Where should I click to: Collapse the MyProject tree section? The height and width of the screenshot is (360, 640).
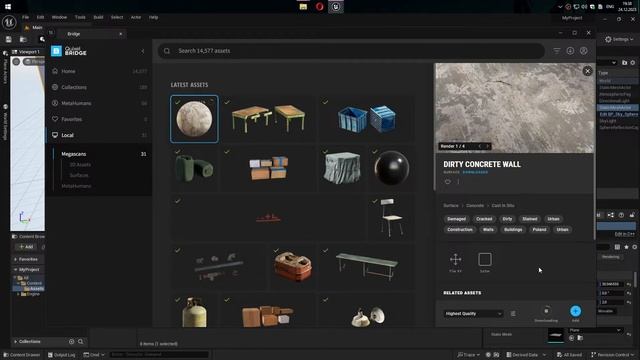[x=16, y=270]
